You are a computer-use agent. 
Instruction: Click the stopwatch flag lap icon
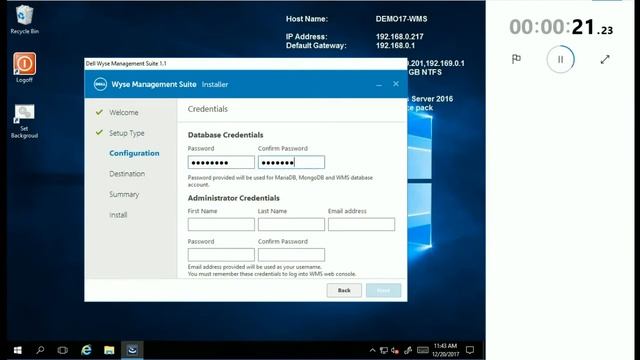click(516, 59)
